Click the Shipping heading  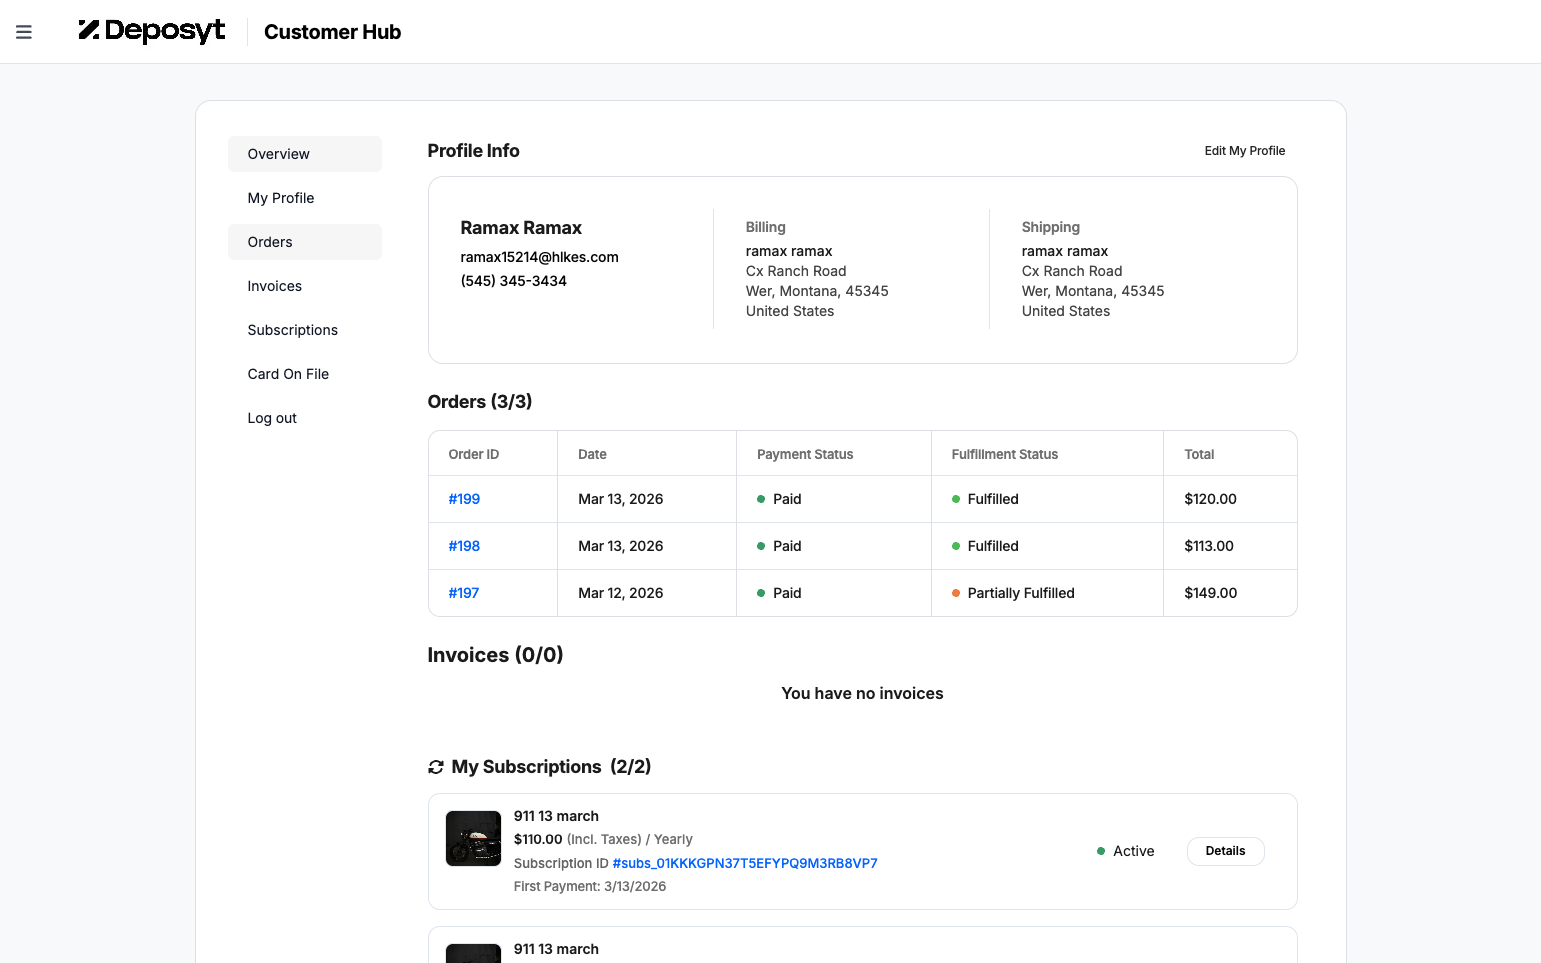click(x=1051, y=227)
